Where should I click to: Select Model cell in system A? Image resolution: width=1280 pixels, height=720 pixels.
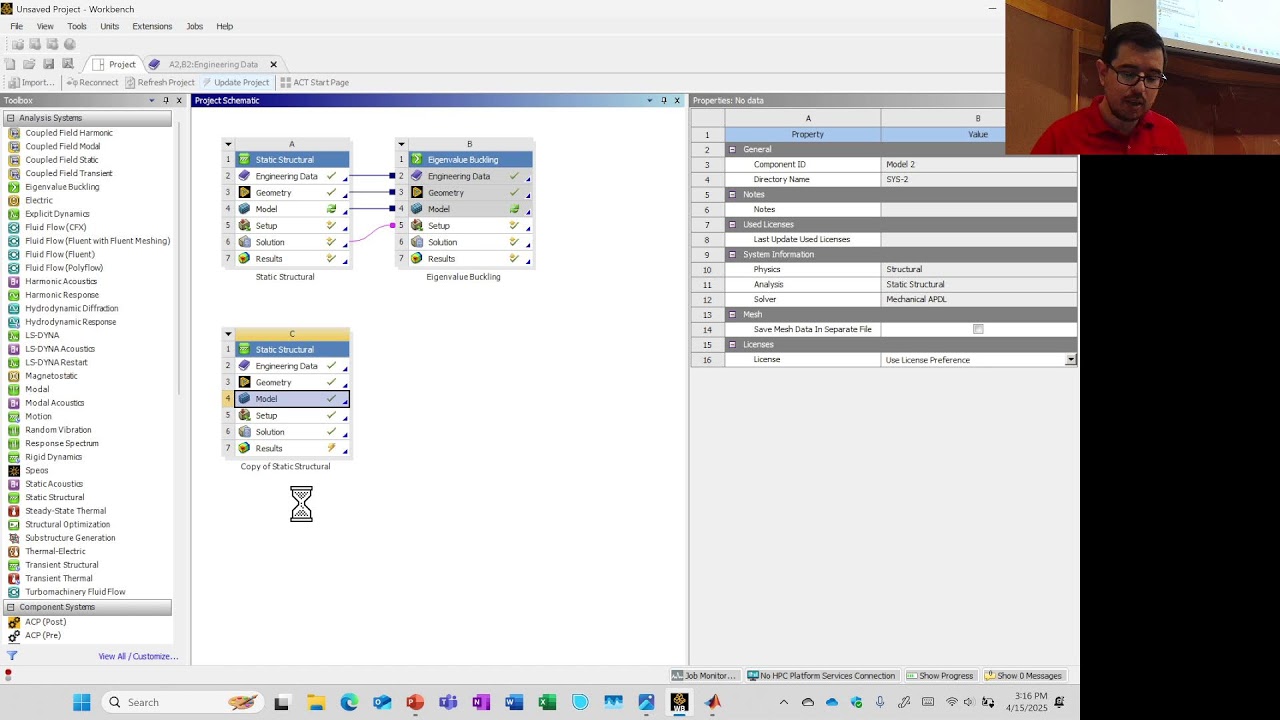[292, 209]
